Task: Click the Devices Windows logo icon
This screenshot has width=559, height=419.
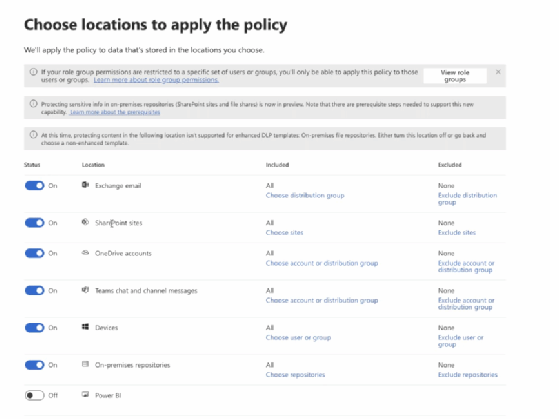Action: [85, 327]
